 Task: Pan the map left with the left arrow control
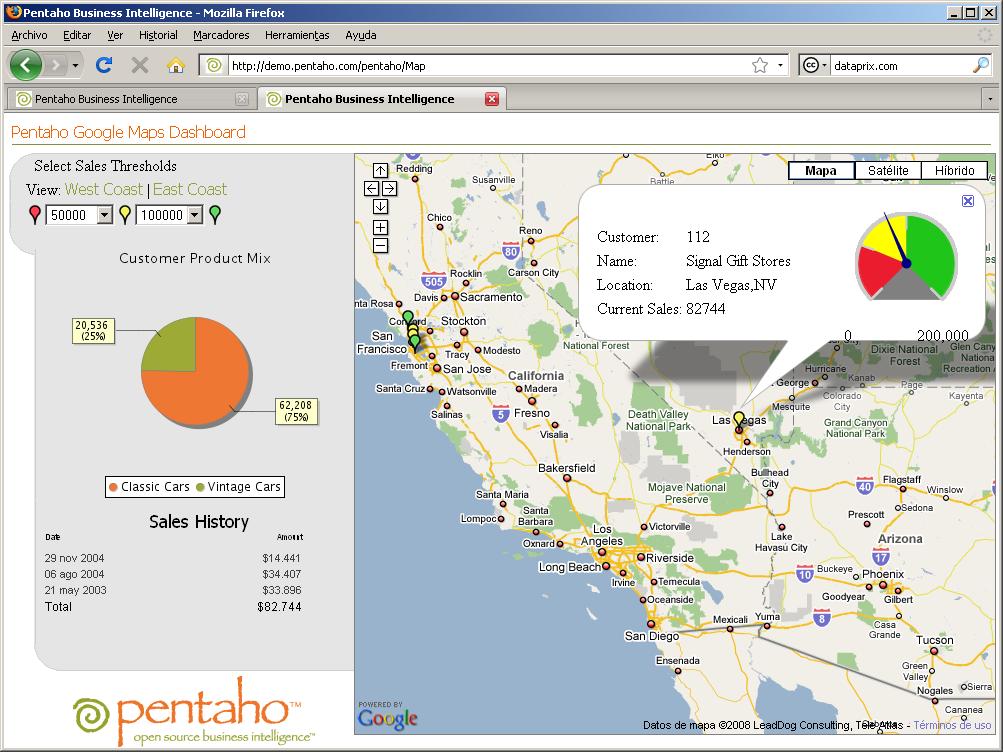pos(369,187)
